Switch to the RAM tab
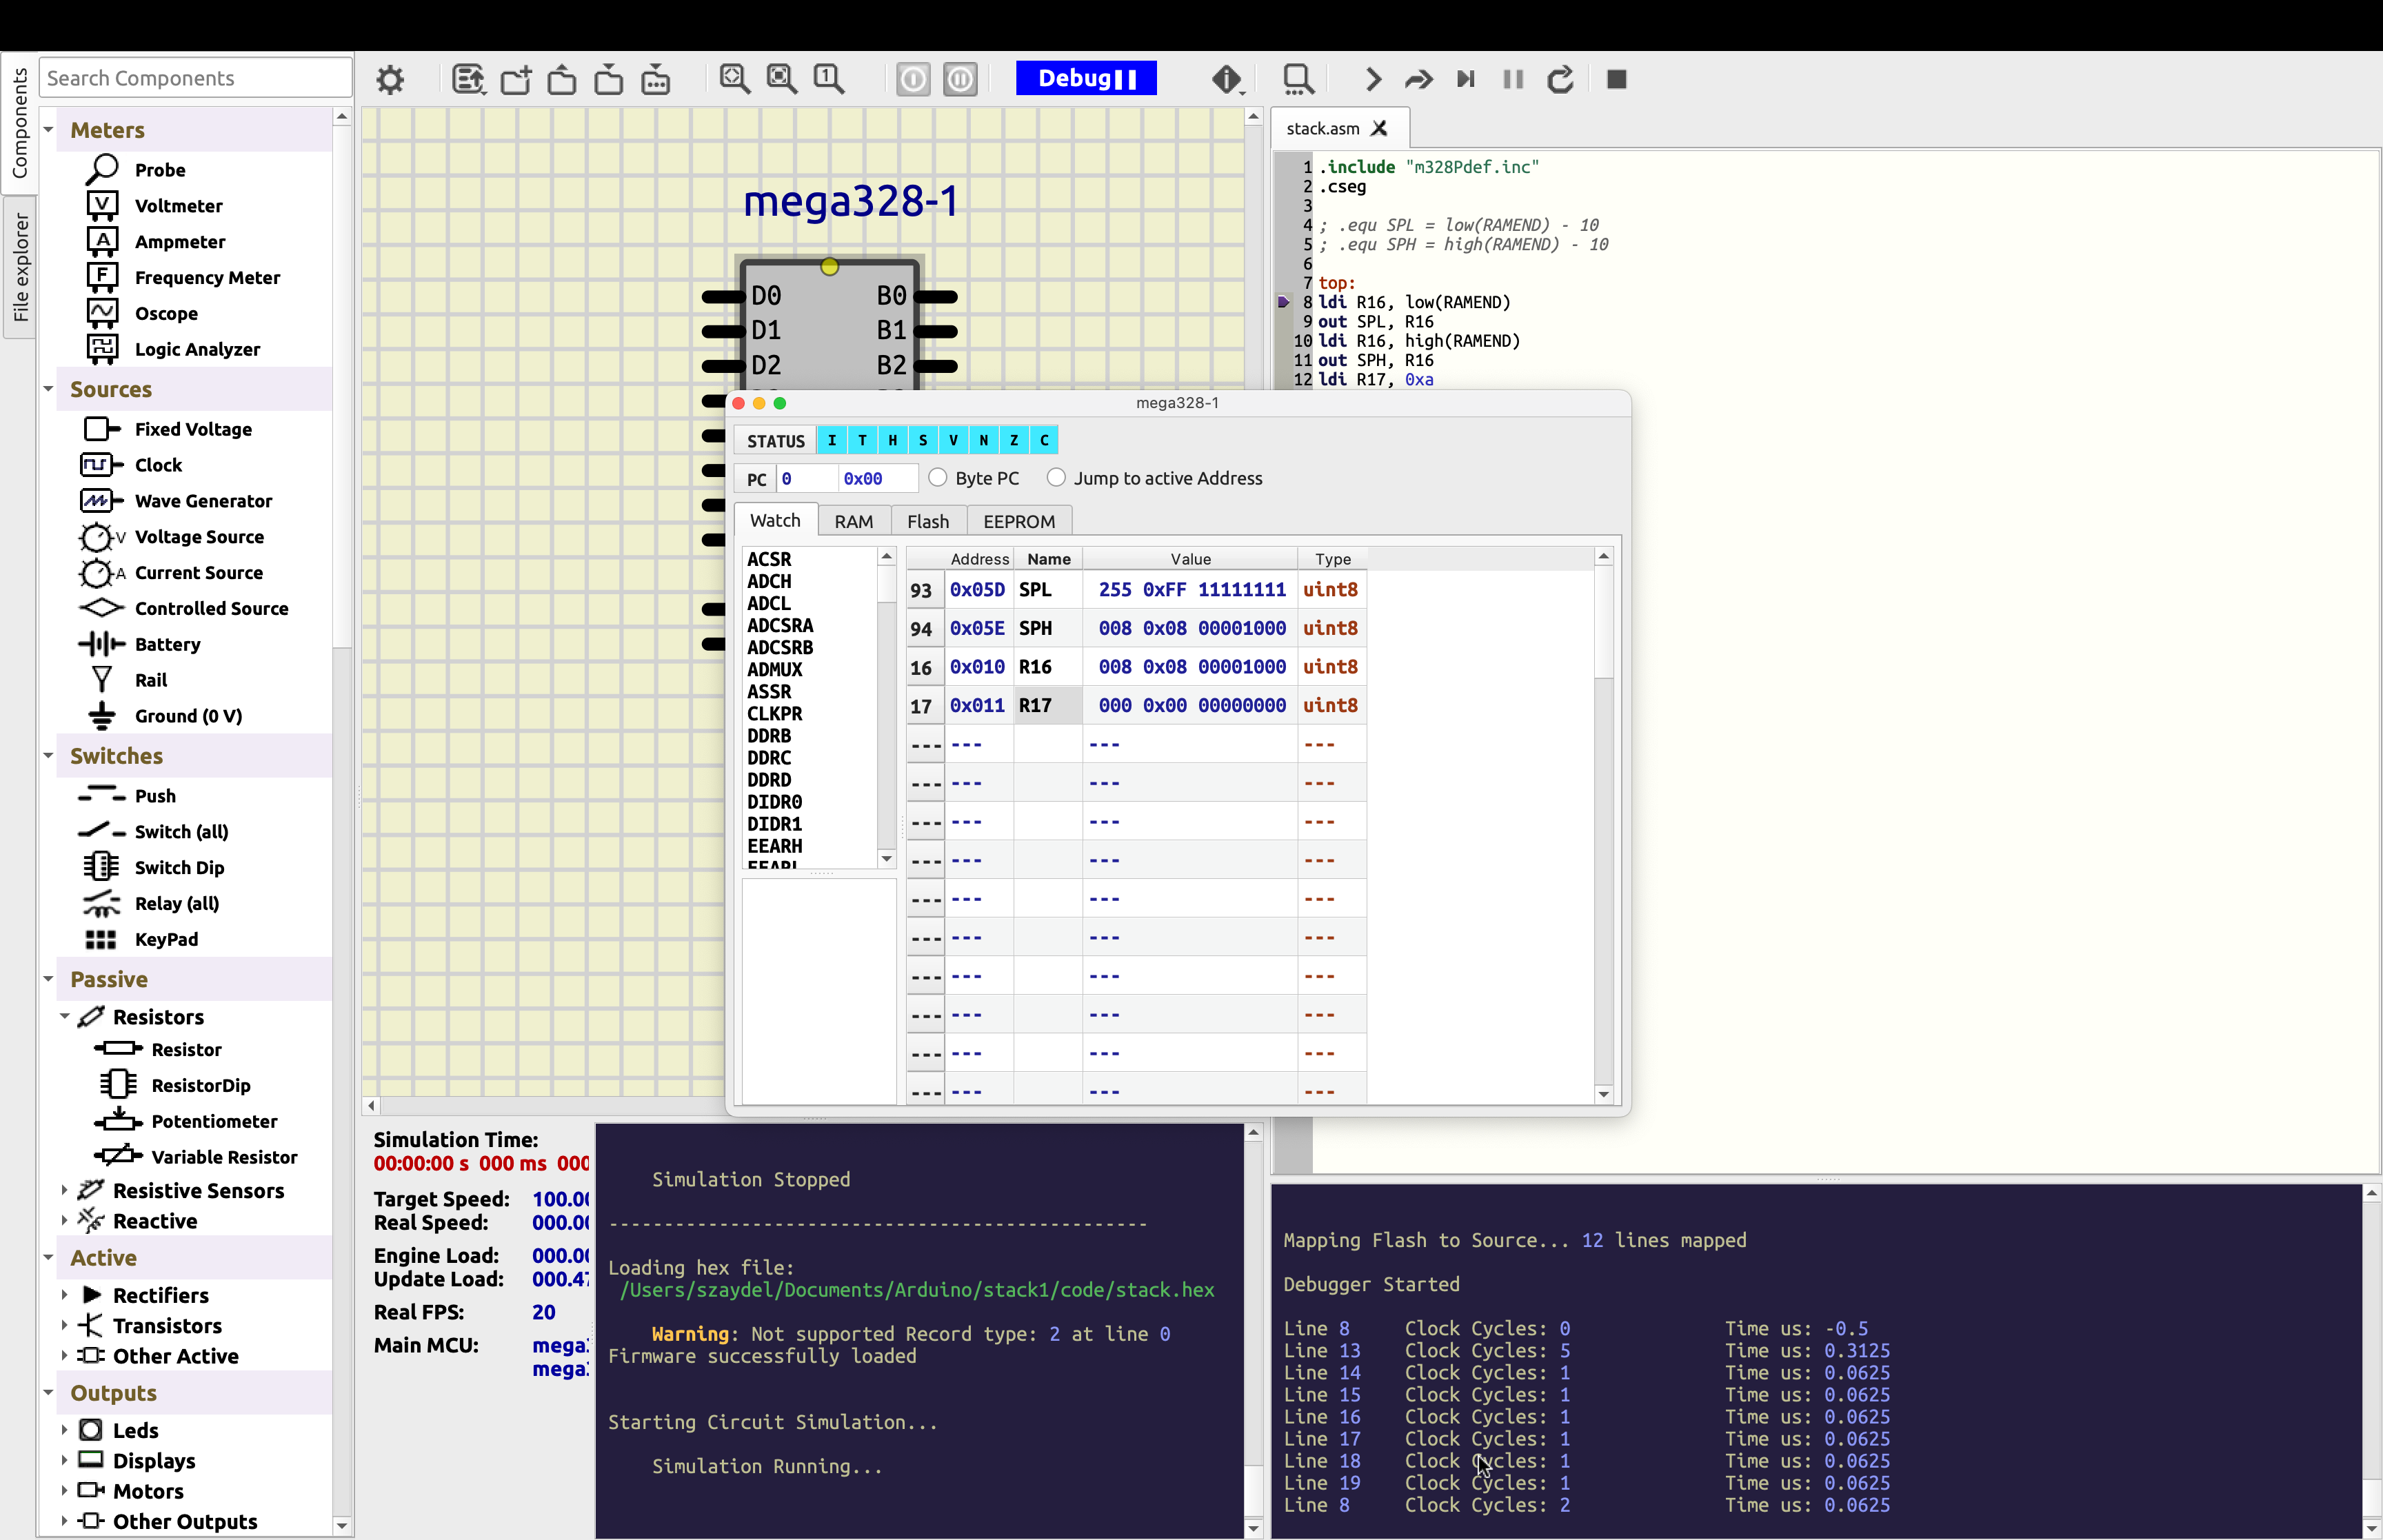Viewport: 2383px width, 1540px height. (x=853, y=521)
